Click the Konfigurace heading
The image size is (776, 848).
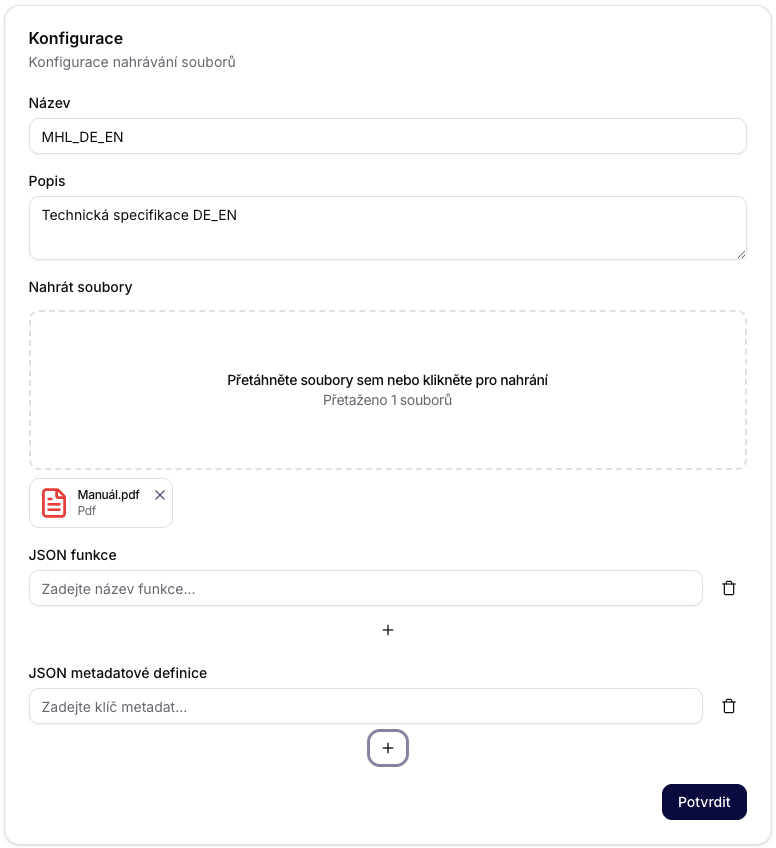click(x=76, y=38)
